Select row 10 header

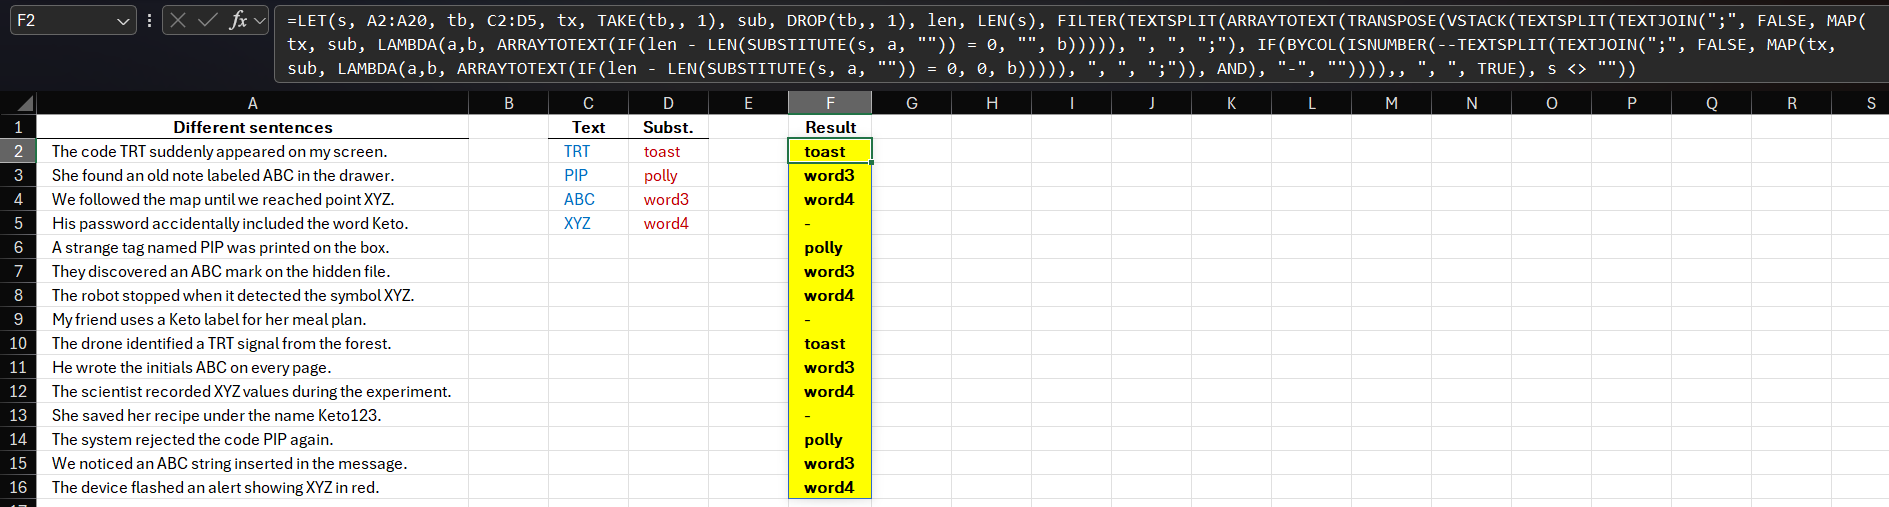point(18,343)
